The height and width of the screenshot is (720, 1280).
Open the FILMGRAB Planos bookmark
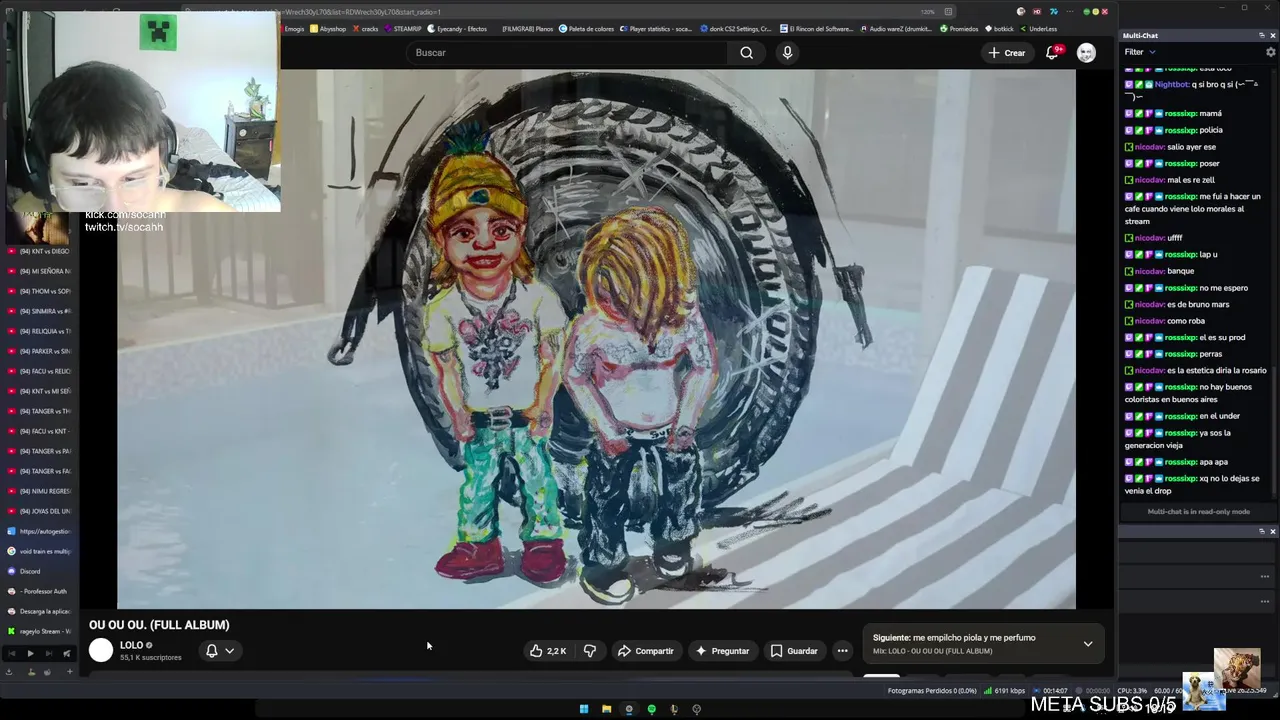coord(526,29)
